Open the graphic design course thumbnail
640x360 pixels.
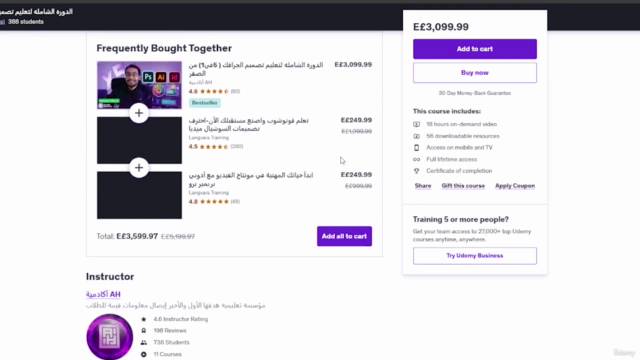point(139,85)
